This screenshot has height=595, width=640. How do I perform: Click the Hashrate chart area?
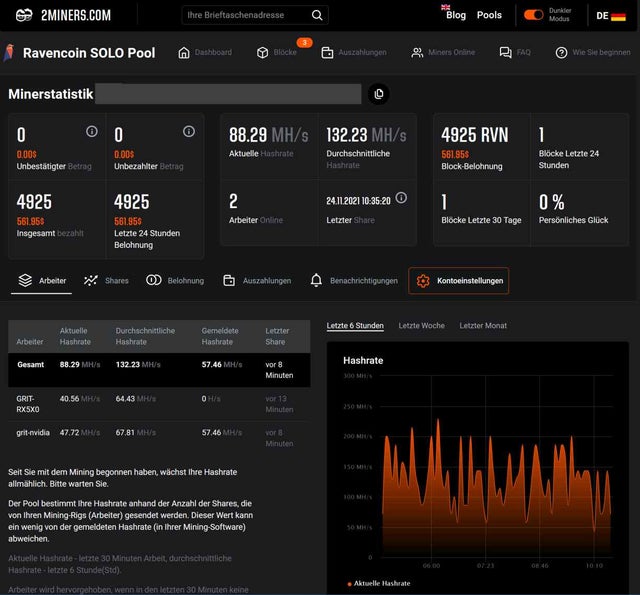[496, 466]
